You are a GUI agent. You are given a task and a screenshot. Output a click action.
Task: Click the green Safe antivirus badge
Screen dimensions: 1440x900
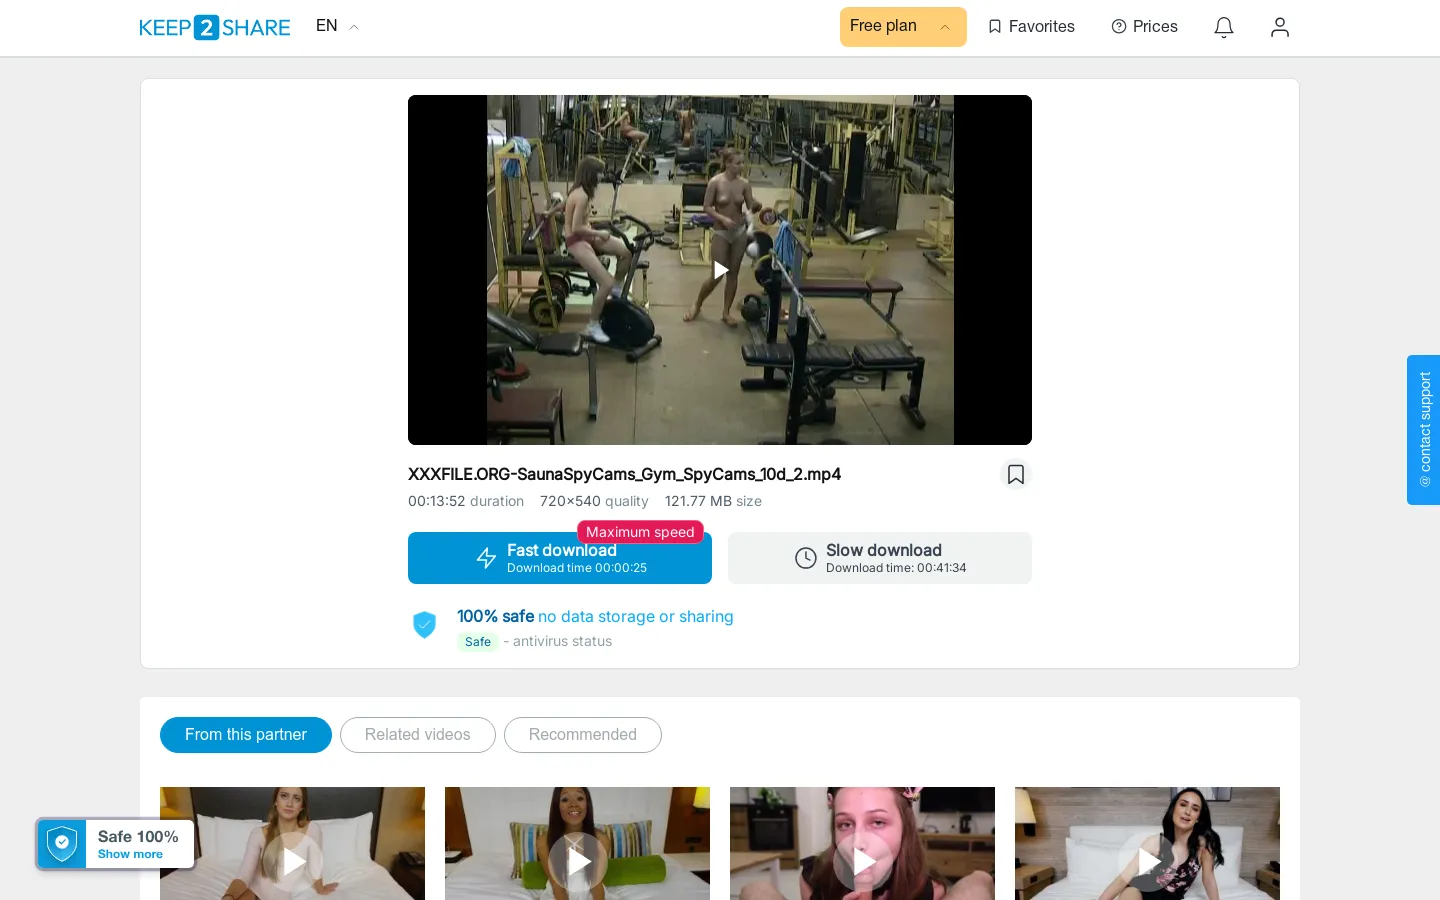[x=478, y=642]
